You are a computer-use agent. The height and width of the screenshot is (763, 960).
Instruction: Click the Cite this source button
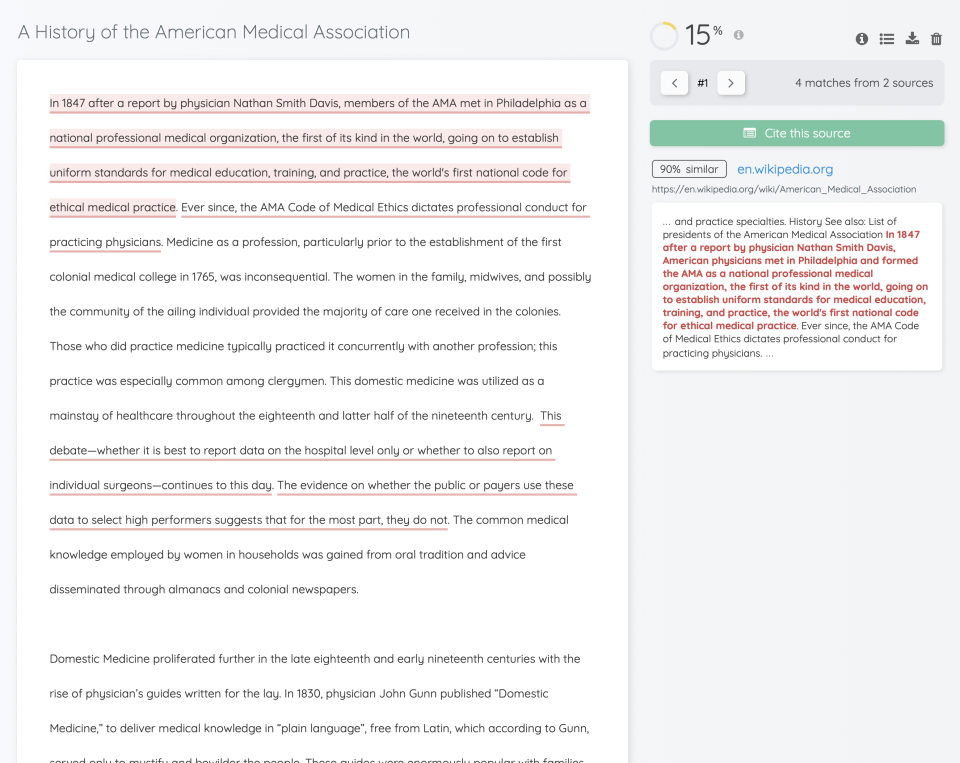pyautogui.click(x=796, y=133)
